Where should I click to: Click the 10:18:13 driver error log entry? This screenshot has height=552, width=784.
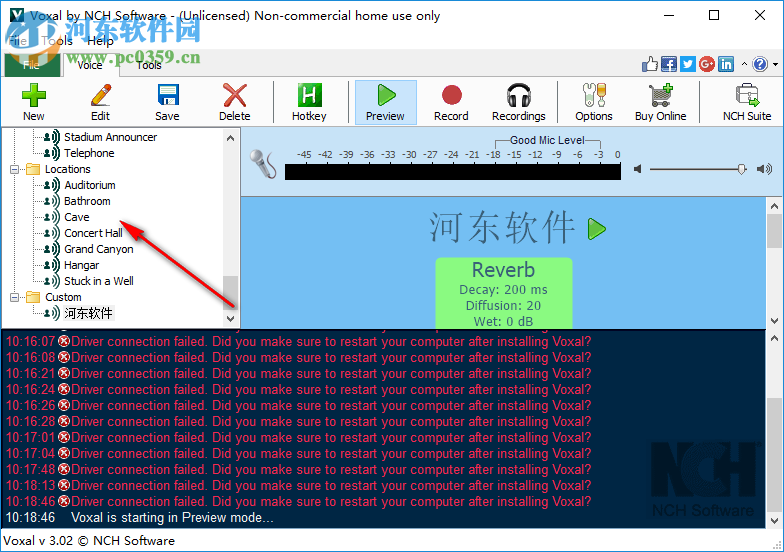[298, 486]
